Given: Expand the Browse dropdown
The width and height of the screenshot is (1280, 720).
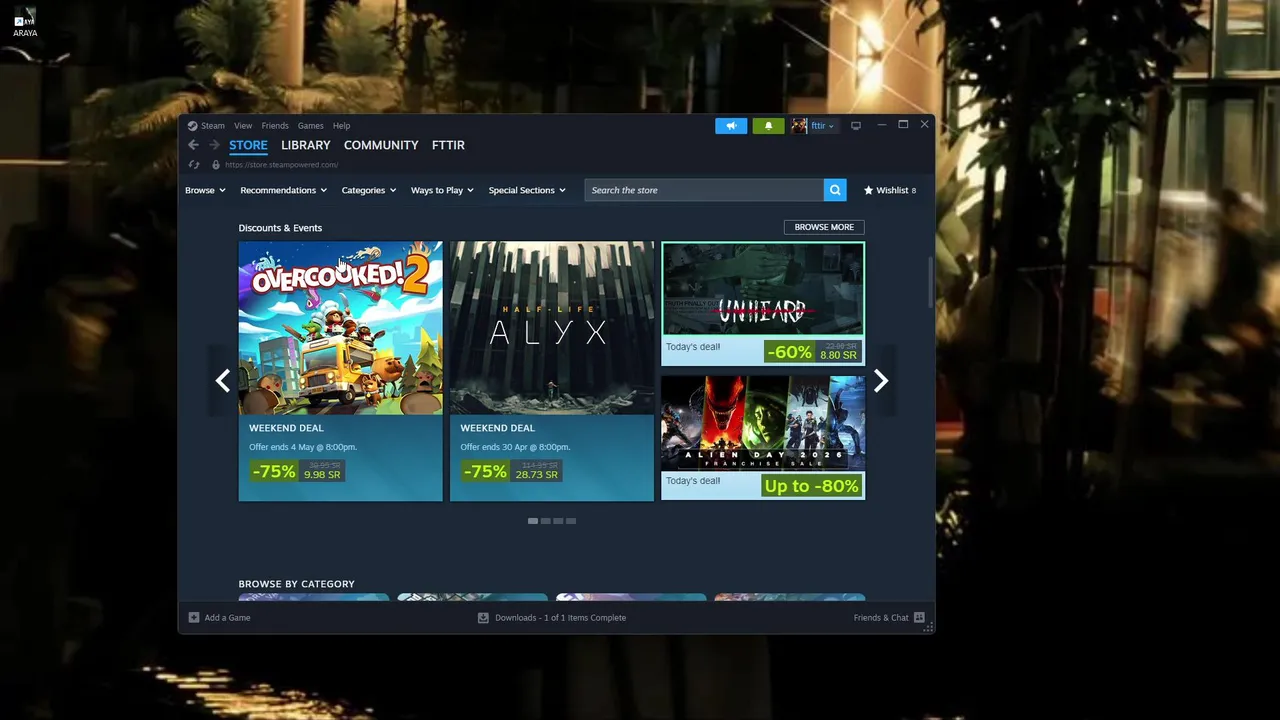Looking at the screenshot, I should 205,190.
